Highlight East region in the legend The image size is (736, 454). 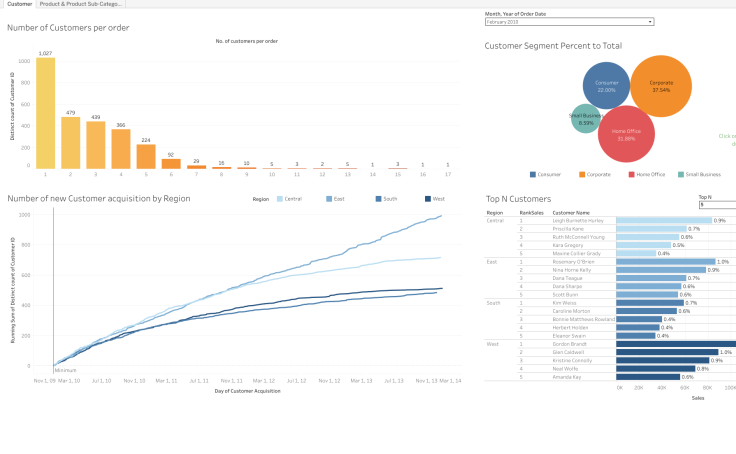pyautogui.click(x=329, y=199)
